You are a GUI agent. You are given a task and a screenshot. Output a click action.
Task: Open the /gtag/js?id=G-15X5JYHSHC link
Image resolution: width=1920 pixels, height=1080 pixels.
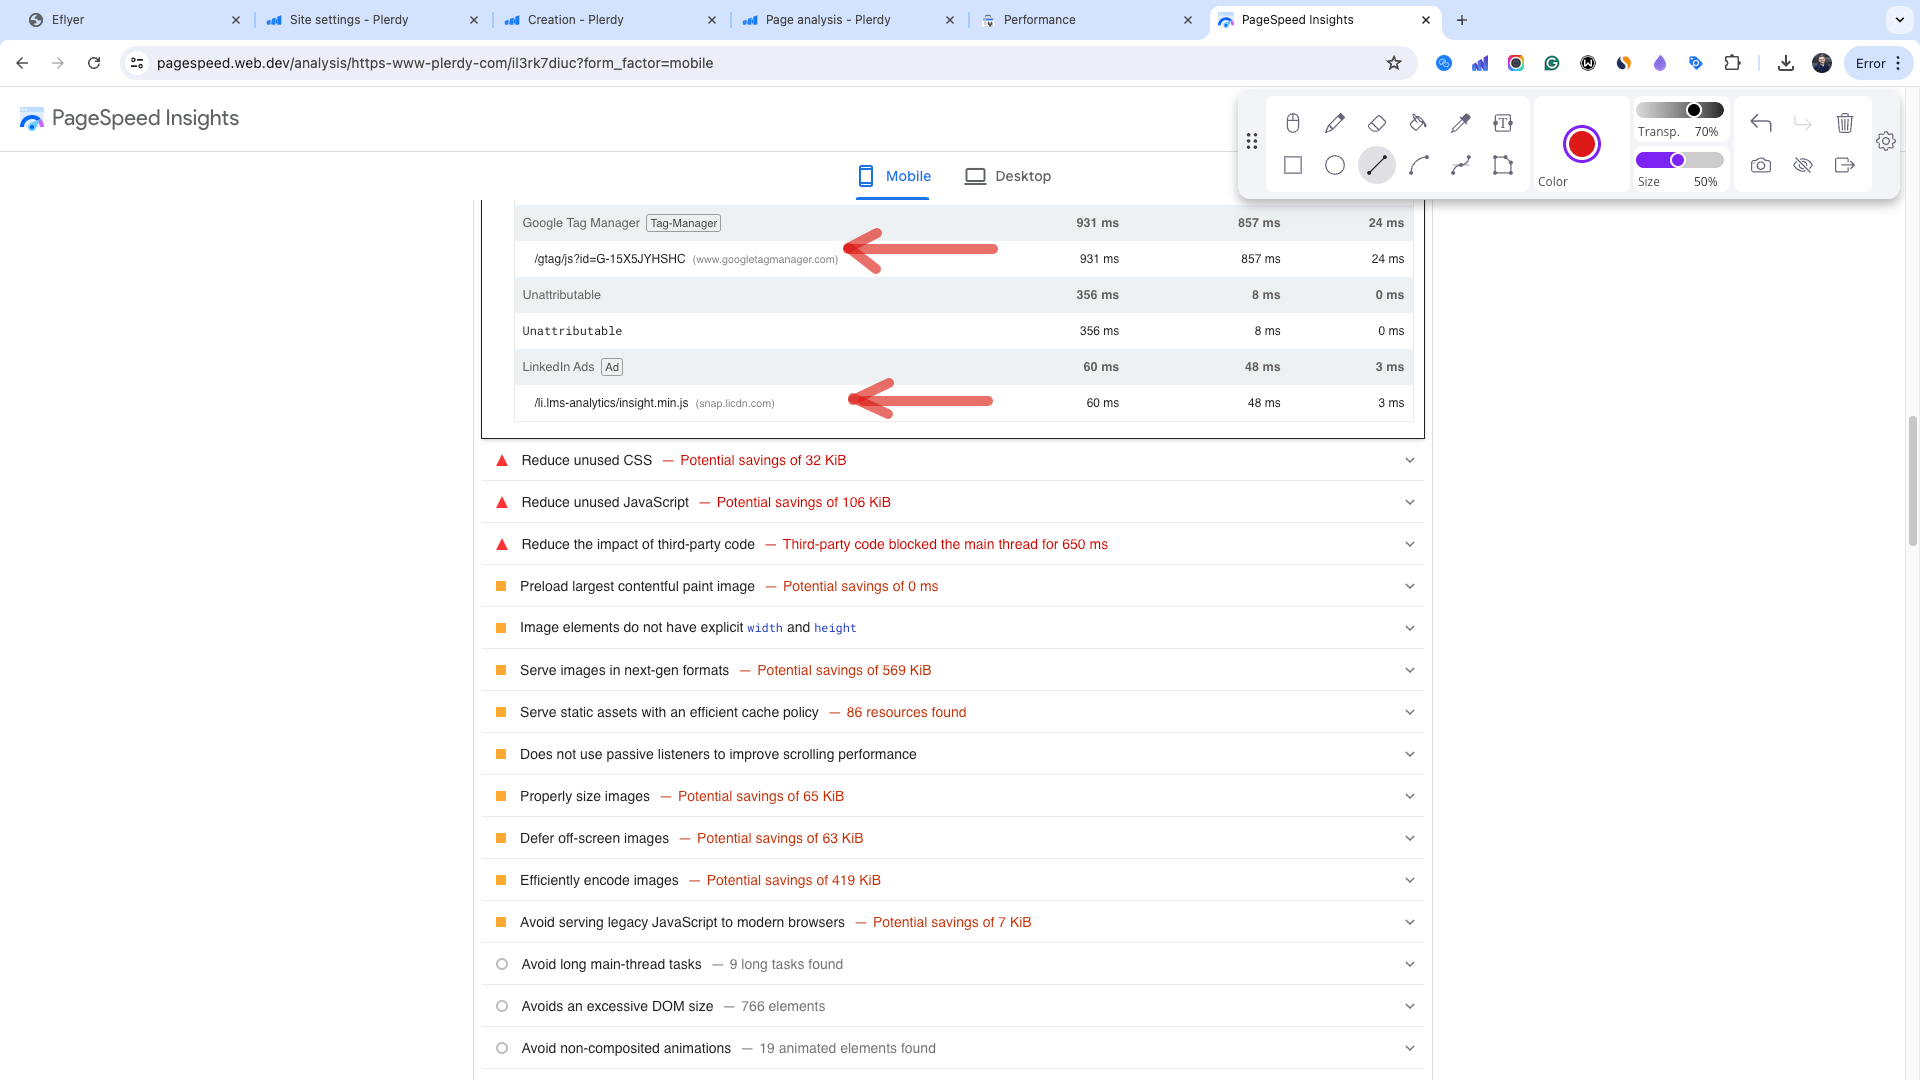pyautogui.click(x=610, y=259)
